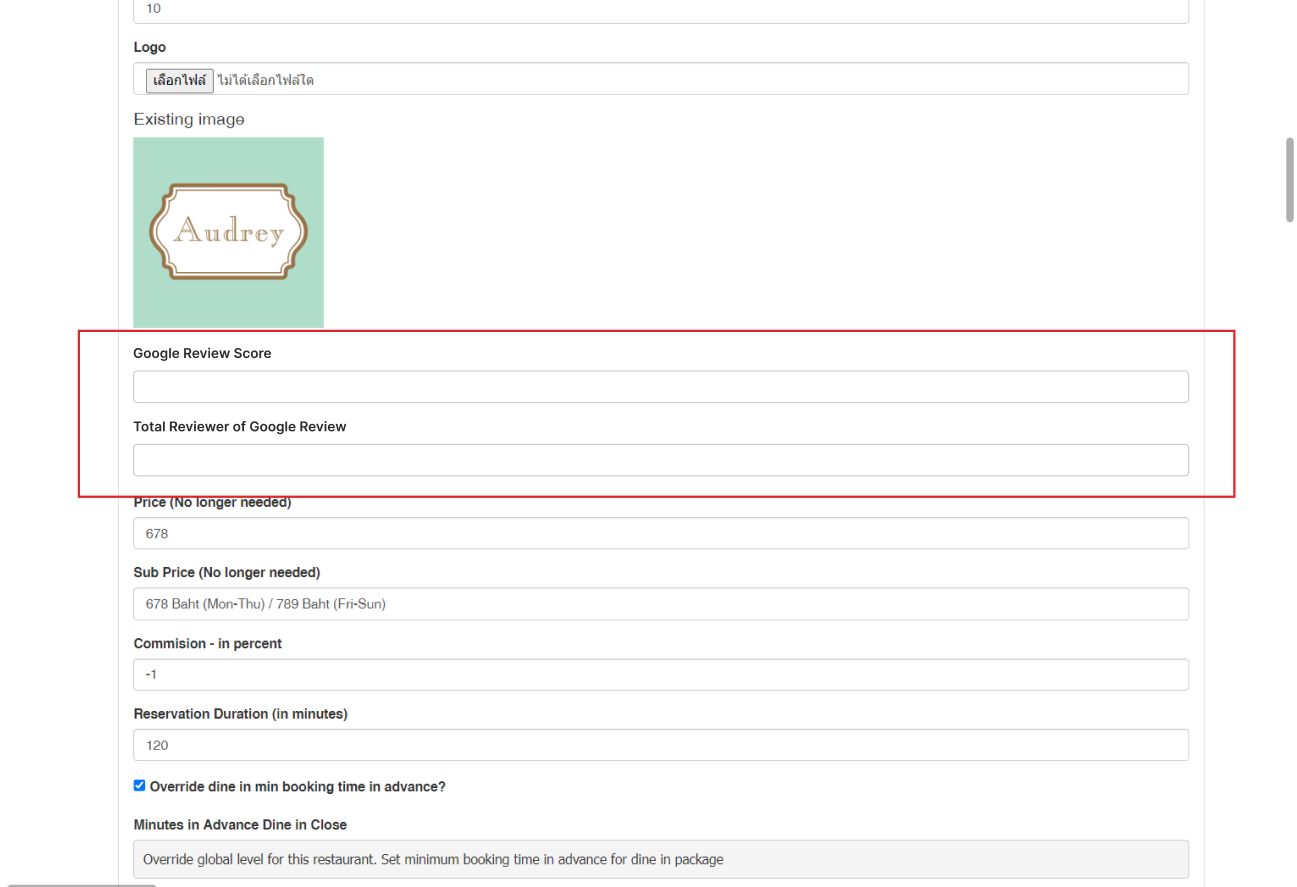This screenshot has height=887, width=1297.
Task: Click the 'Reservation Duration (in minutes)' label
Action: [x=240, y=714]
